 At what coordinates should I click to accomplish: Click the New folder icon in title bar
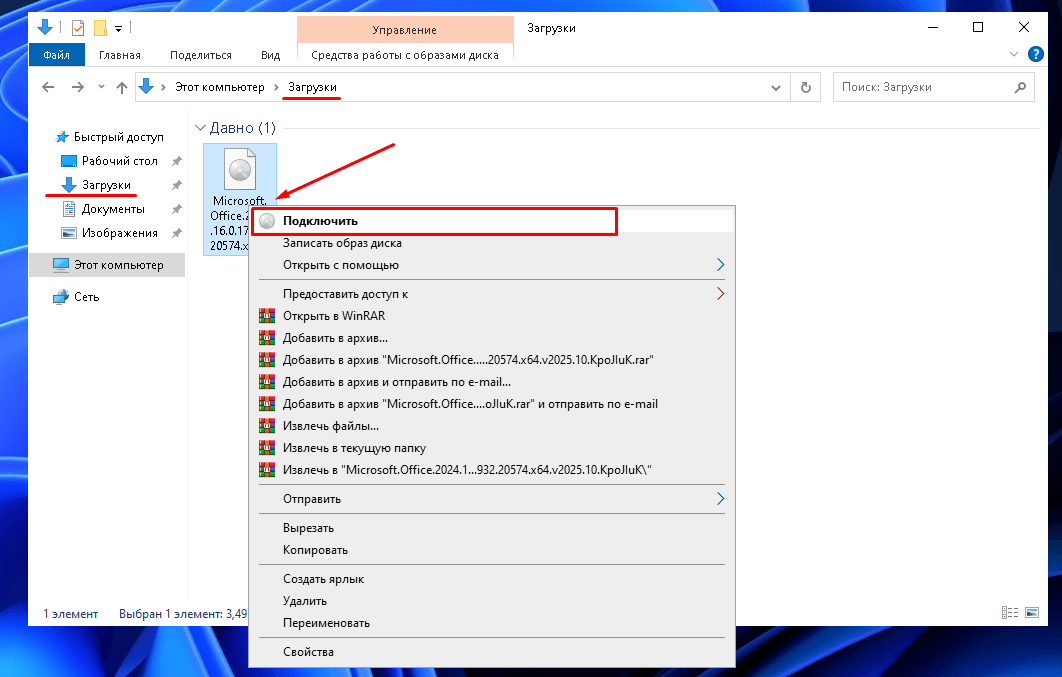pyautogui.click(x=100, y=28)
